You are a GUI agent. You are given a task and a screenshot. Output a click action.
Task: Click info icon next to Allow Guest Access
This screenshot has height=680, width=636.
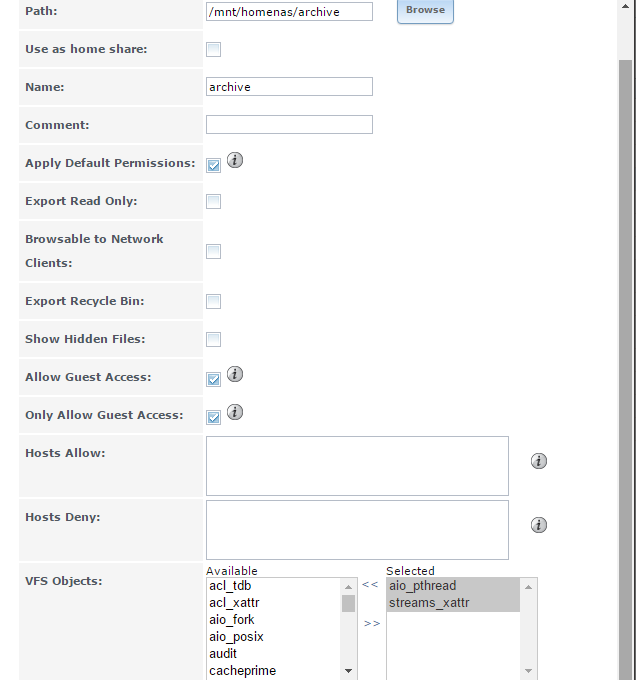(x=235, y=374)
